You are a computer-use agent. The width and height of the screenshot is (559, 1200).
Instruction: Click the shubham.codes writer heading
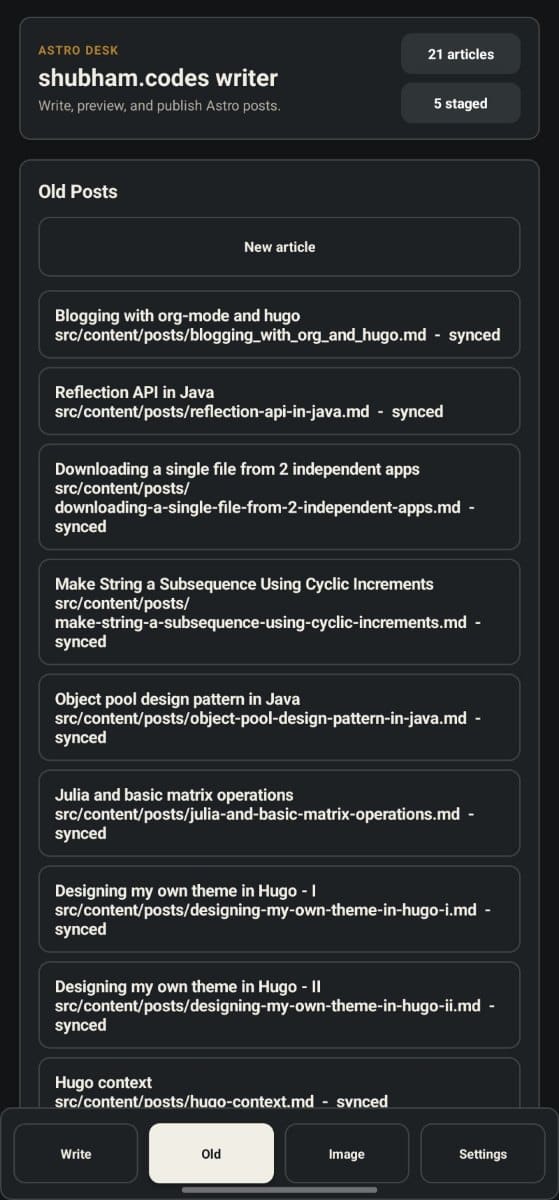pos(158,78)
